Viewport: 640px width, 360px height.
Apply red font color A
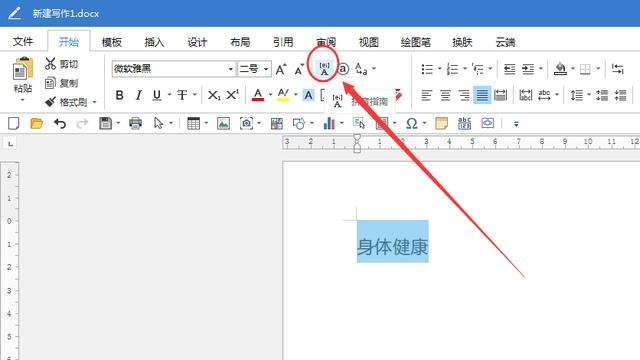click(x=258, y=96)
